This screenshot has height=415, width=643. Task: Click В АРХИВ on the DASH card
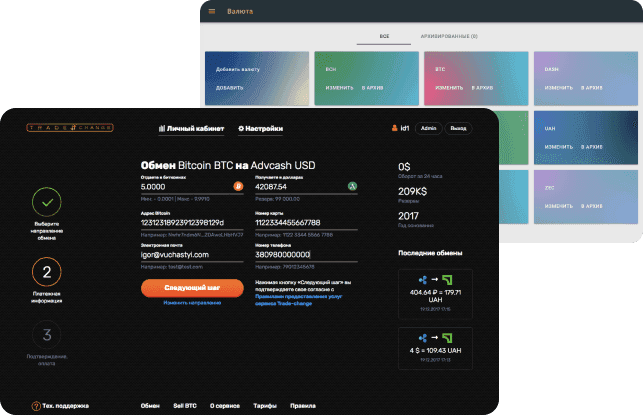pyautogui.click(x=592, y=88)
